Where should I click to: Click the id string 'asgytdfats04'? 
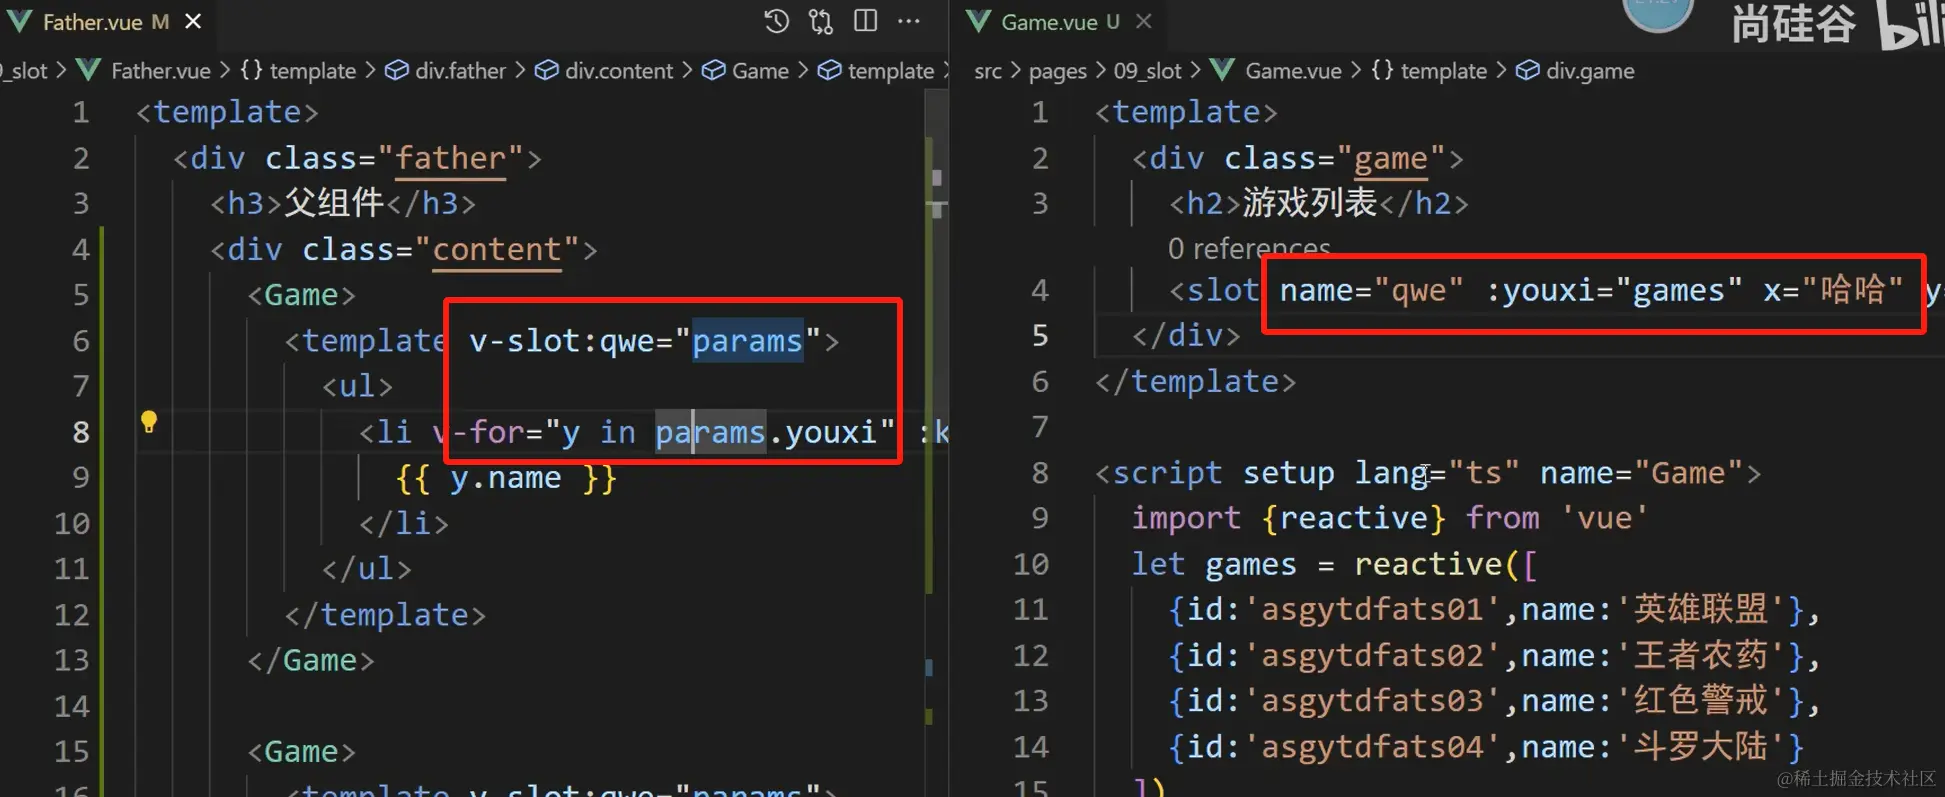point(1372,746)
